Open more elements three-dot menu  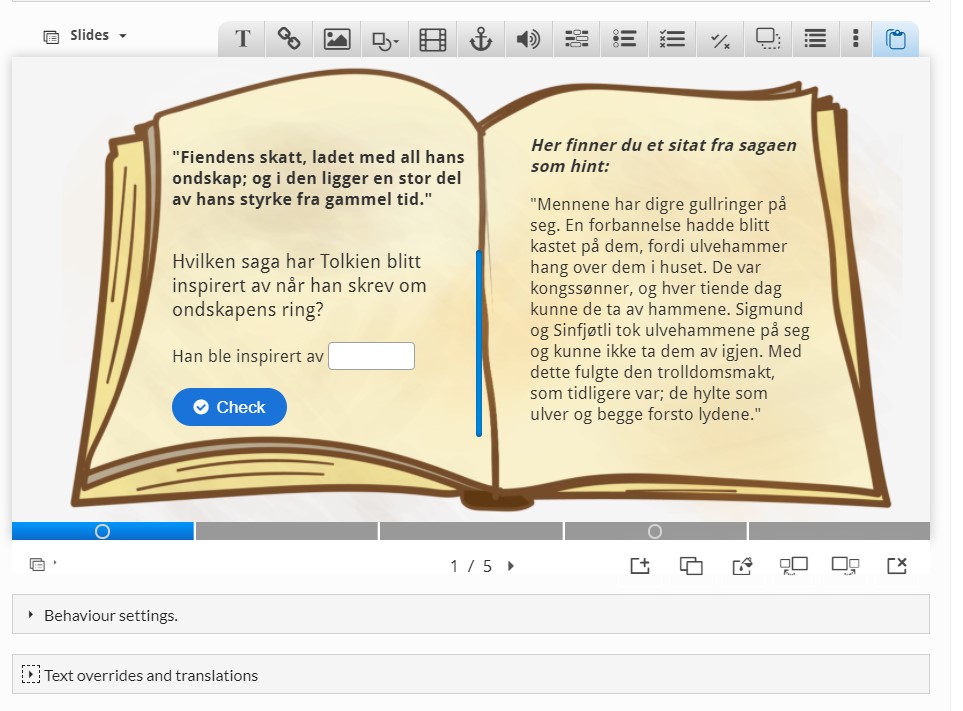855,39
